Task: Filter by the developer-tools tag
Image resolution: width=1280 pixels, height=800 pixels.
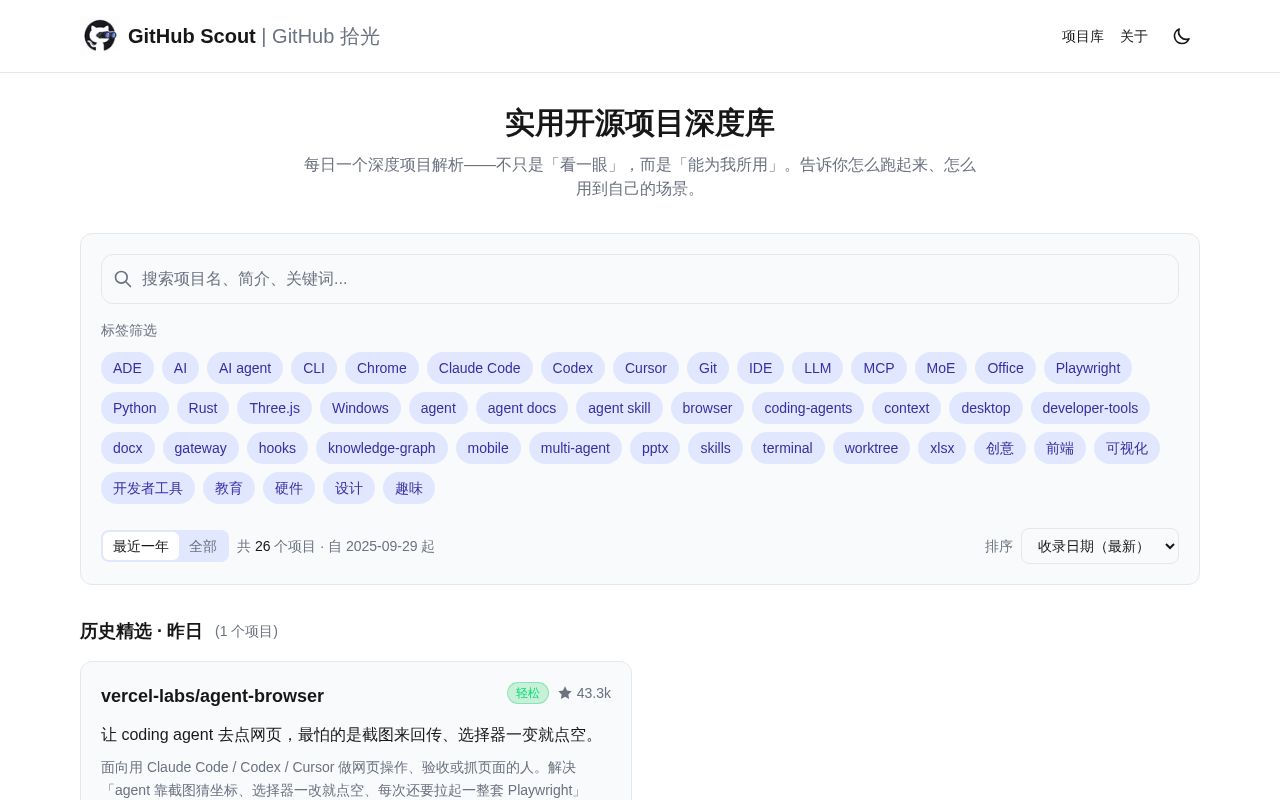Action: pyautogui.click(x=1090, y=408)
